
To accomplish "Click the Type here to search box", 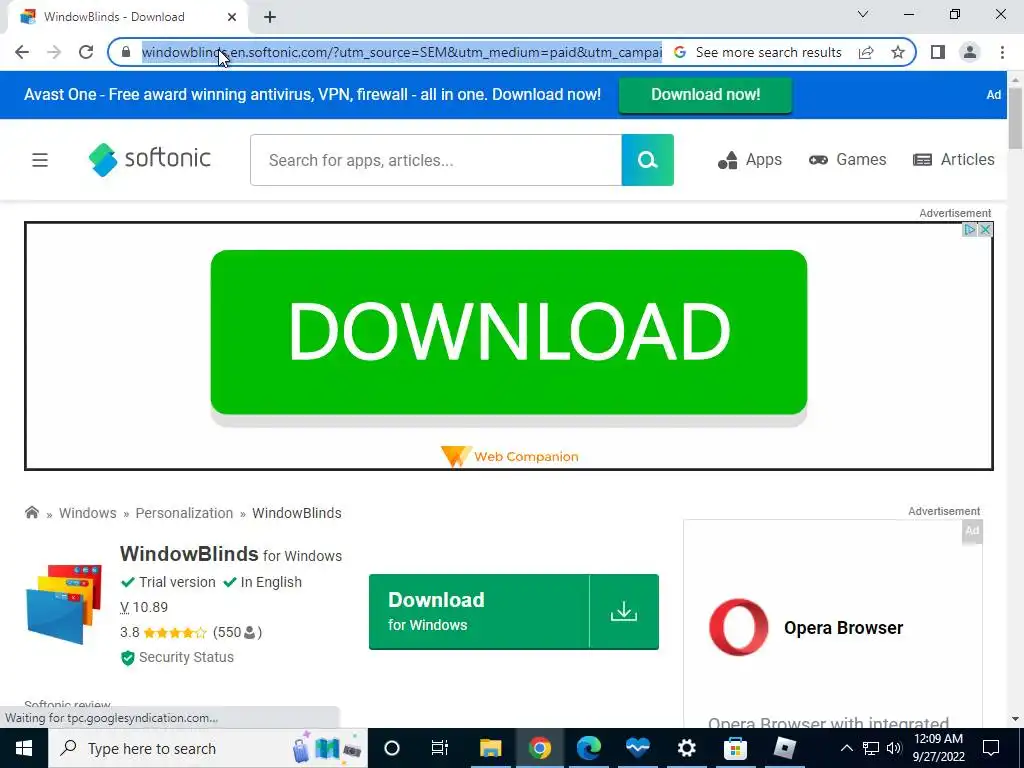I will pos(208,748).
